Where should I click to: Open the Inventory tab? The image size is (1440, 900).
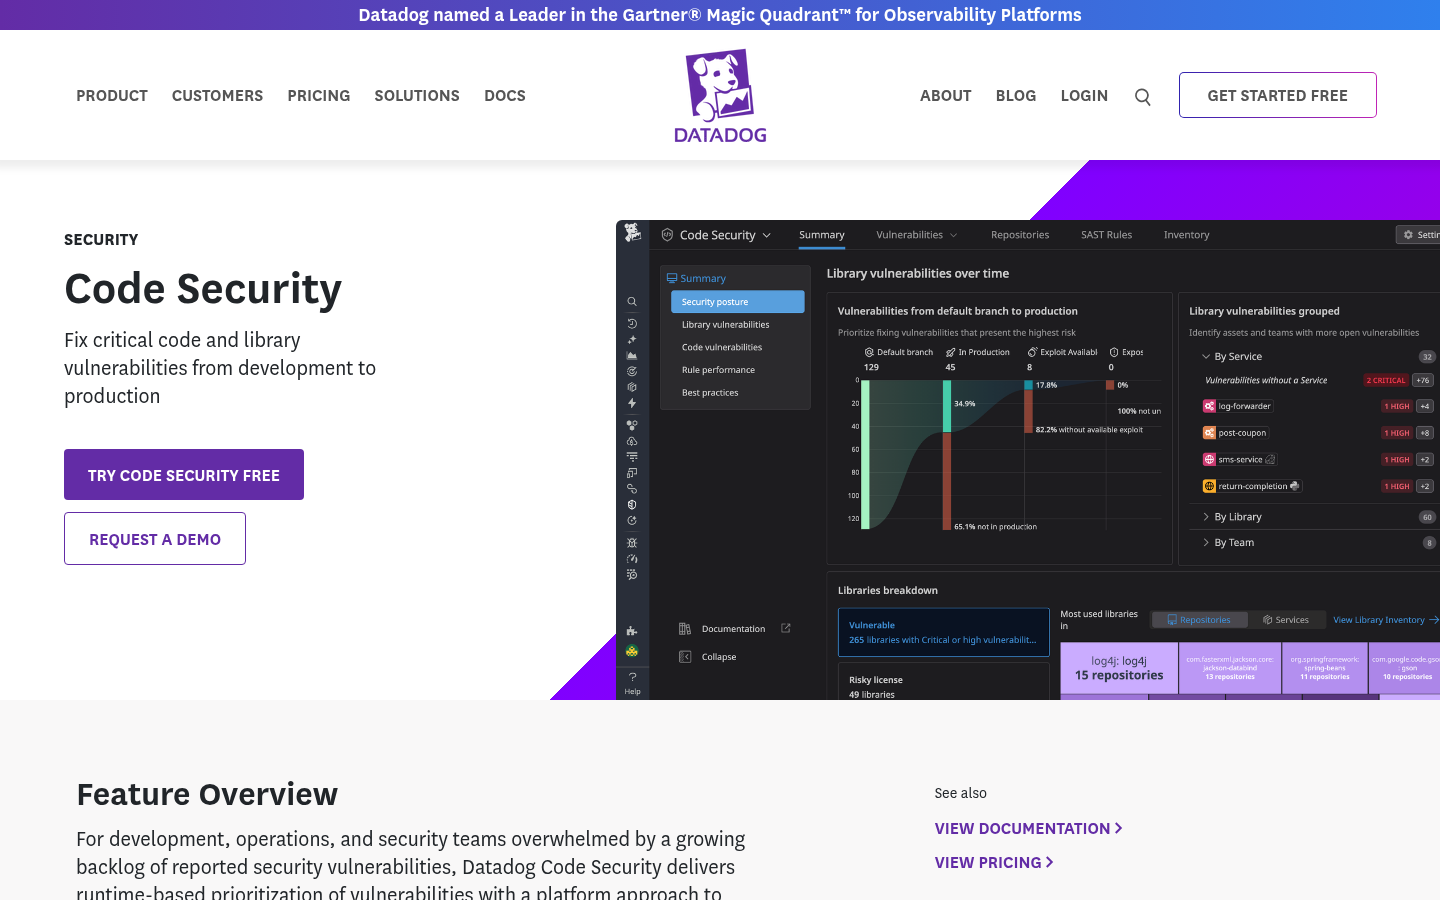click(1186, 235)
